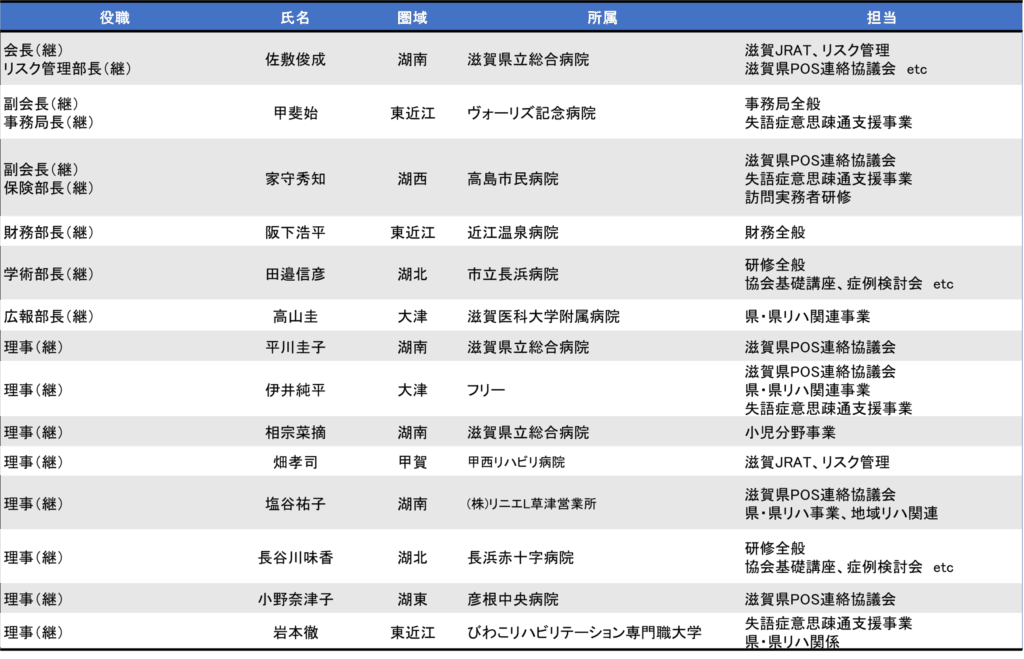
Task: Select the name 畑孝司
Action: 295,462
